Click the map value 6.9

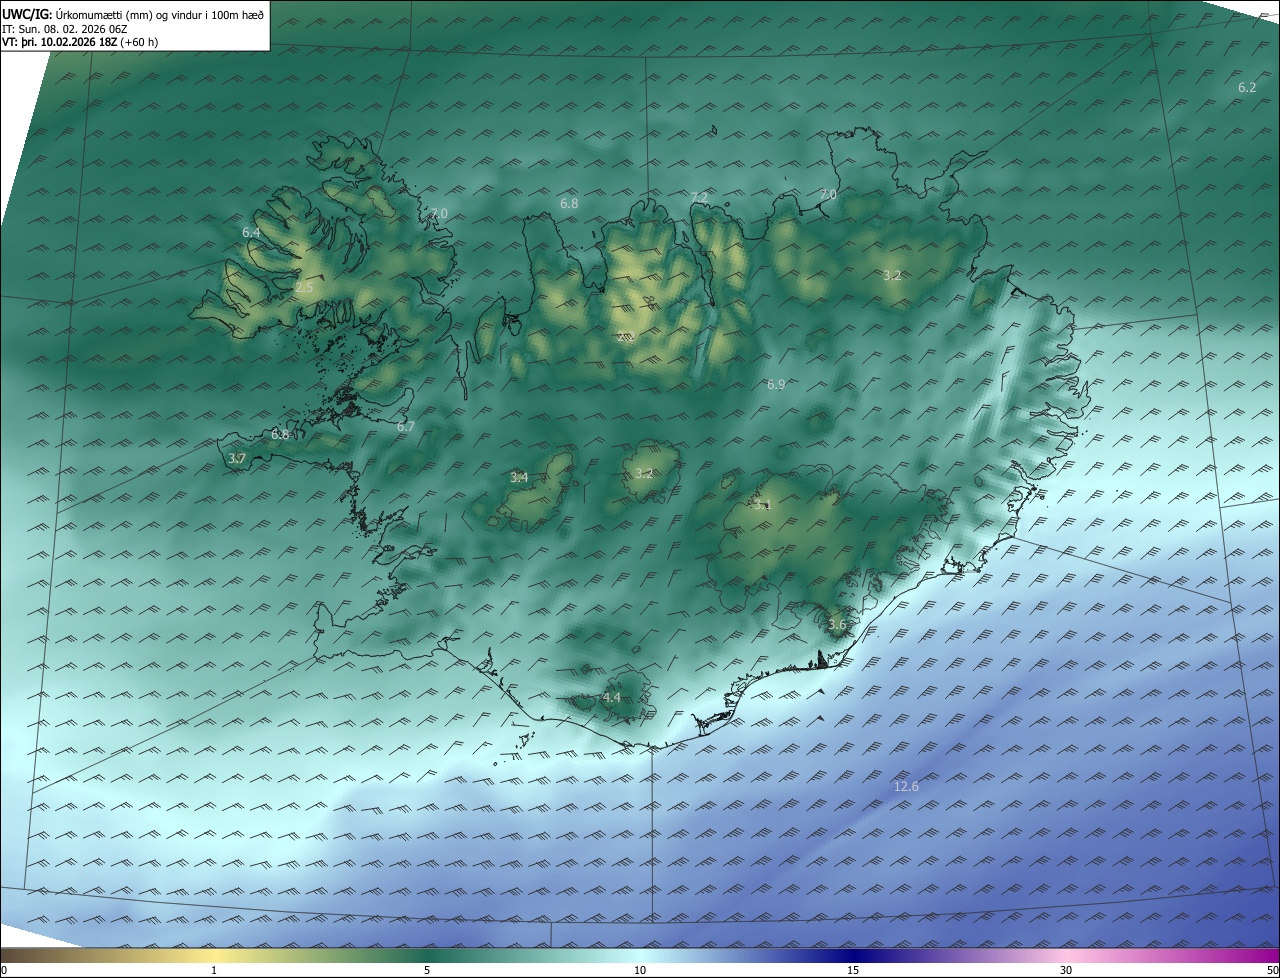tap(776, 384)
